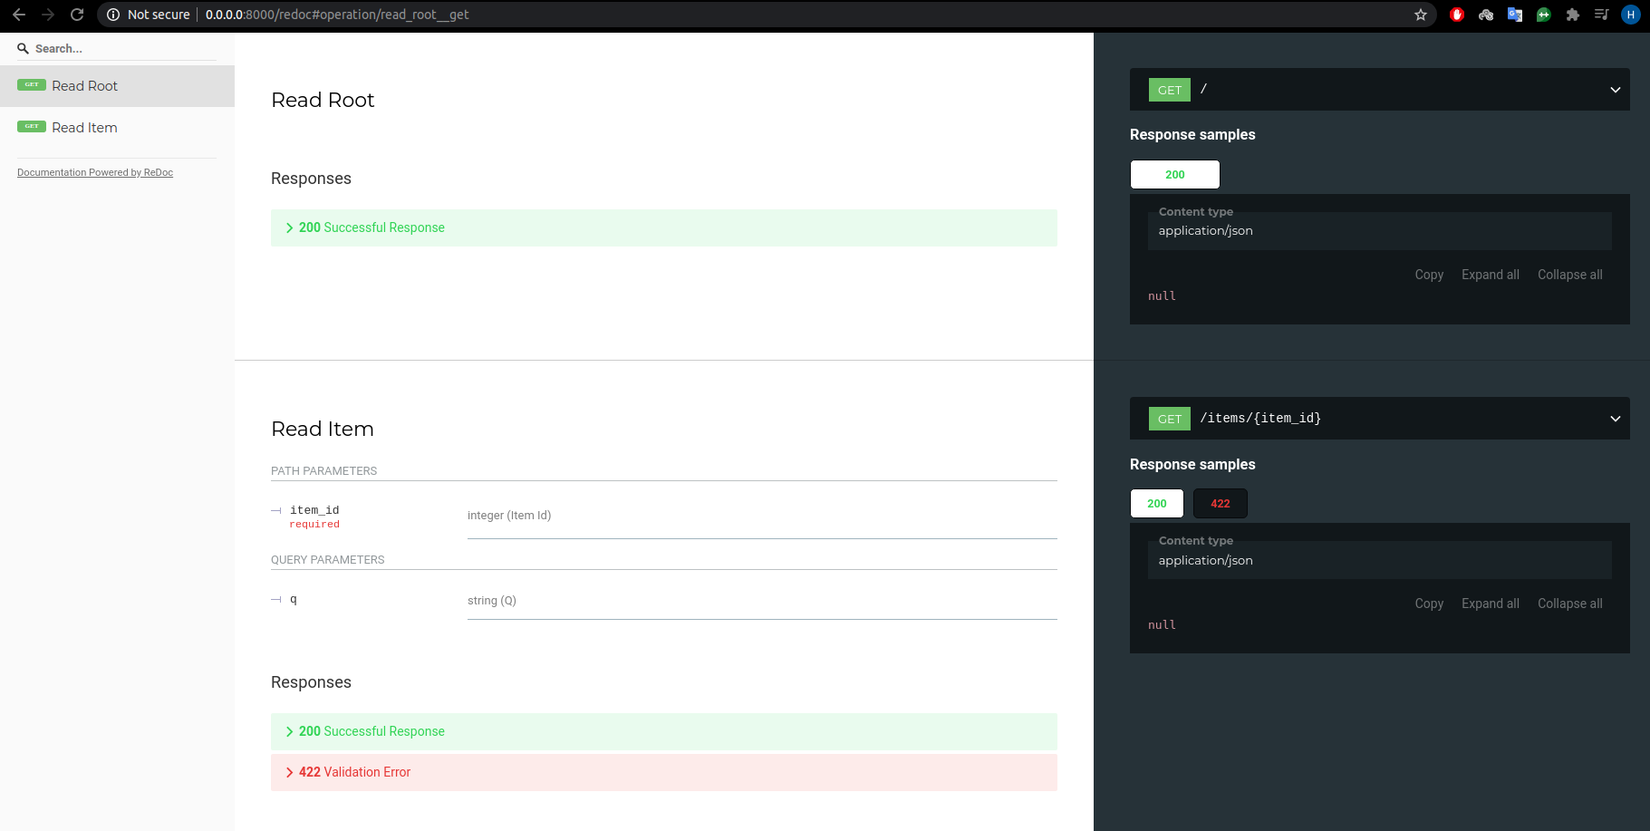Click the magnifier icon in the sidebar search
Viewport: 1650px width, 831px height.
[x=23, y=48]
